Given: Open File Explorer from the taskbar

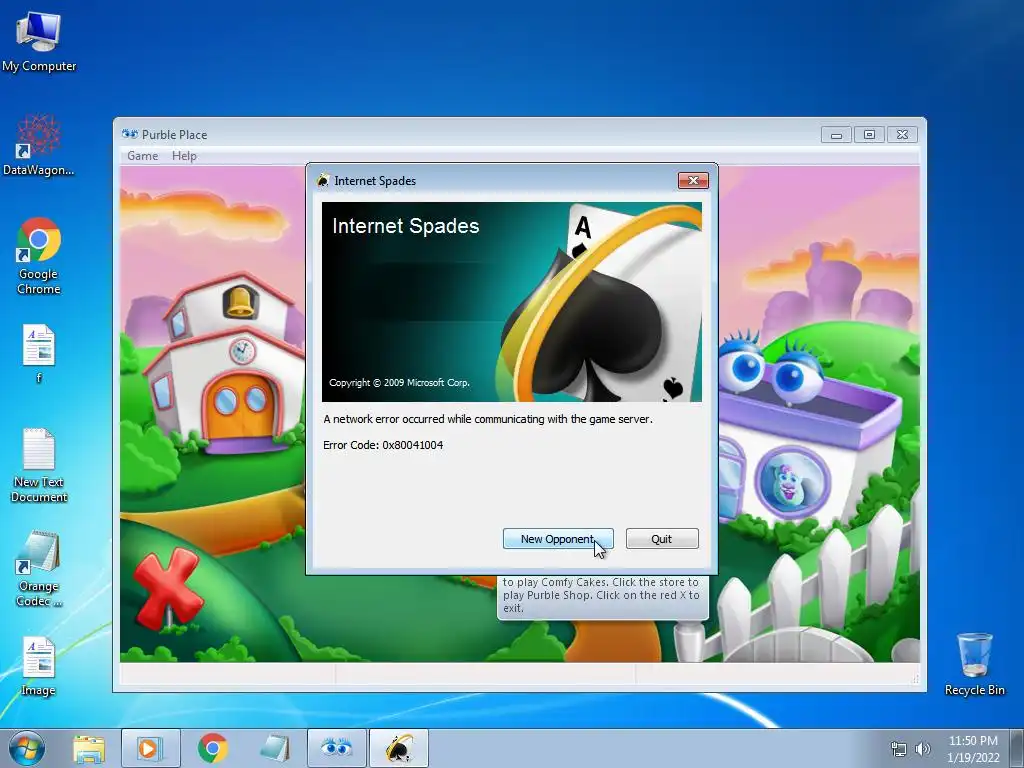Looking at the screenshot, I should [x=89, y=748].
